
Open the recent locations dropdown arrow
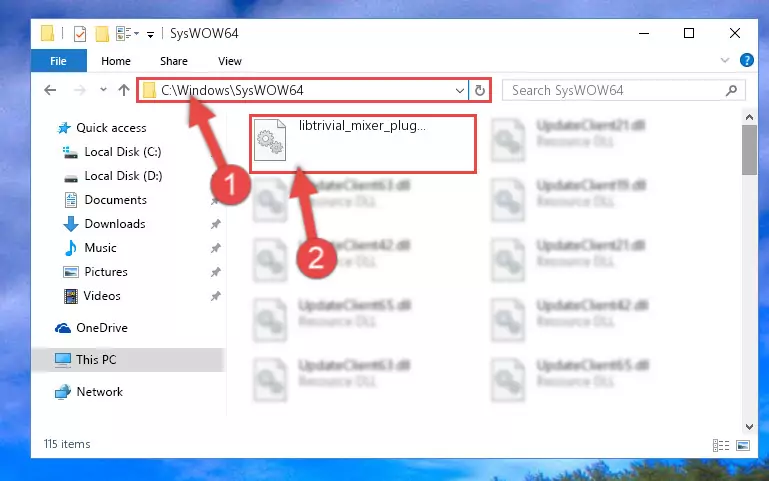103,90
